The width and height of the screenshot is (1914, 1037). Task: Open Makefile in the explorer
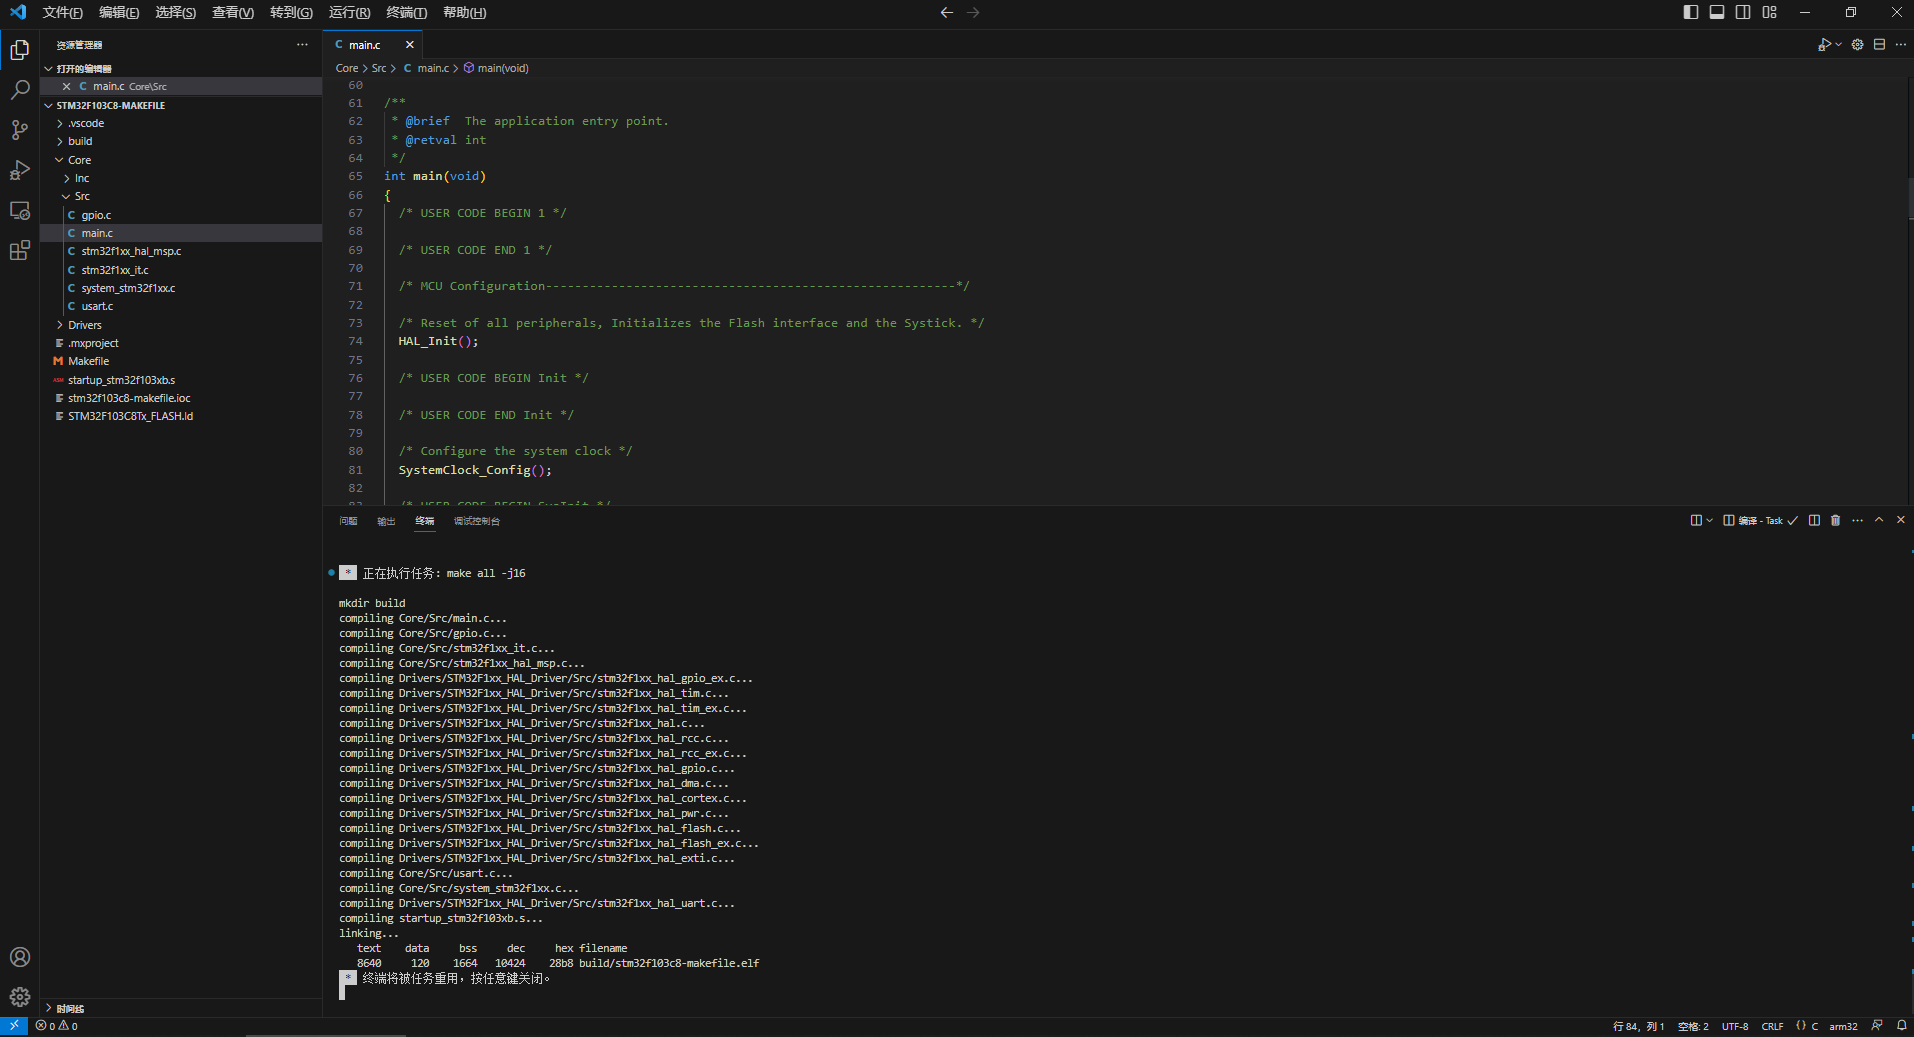88,361
